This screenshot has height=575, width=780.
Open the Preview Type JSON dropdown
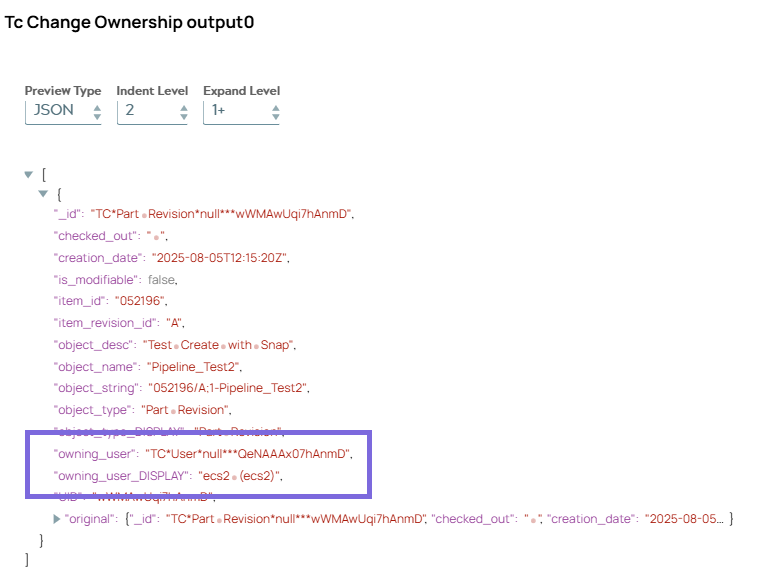click(63, 112)
